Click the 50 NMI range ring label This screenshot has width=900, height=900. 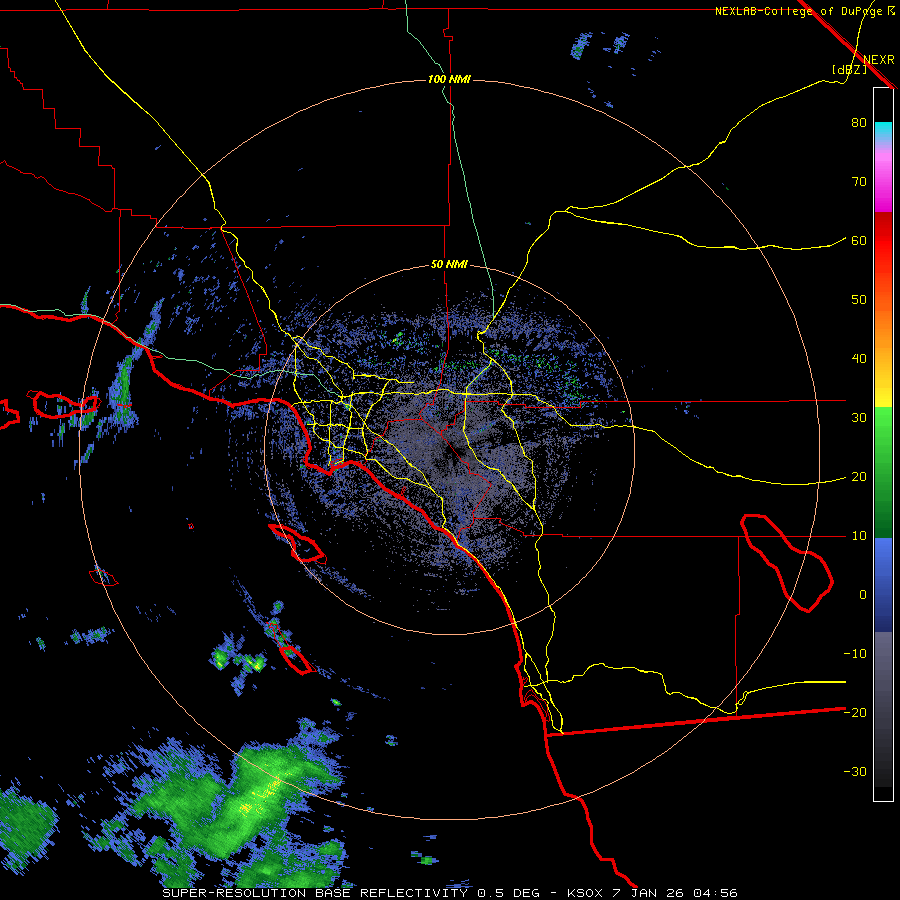449,265
